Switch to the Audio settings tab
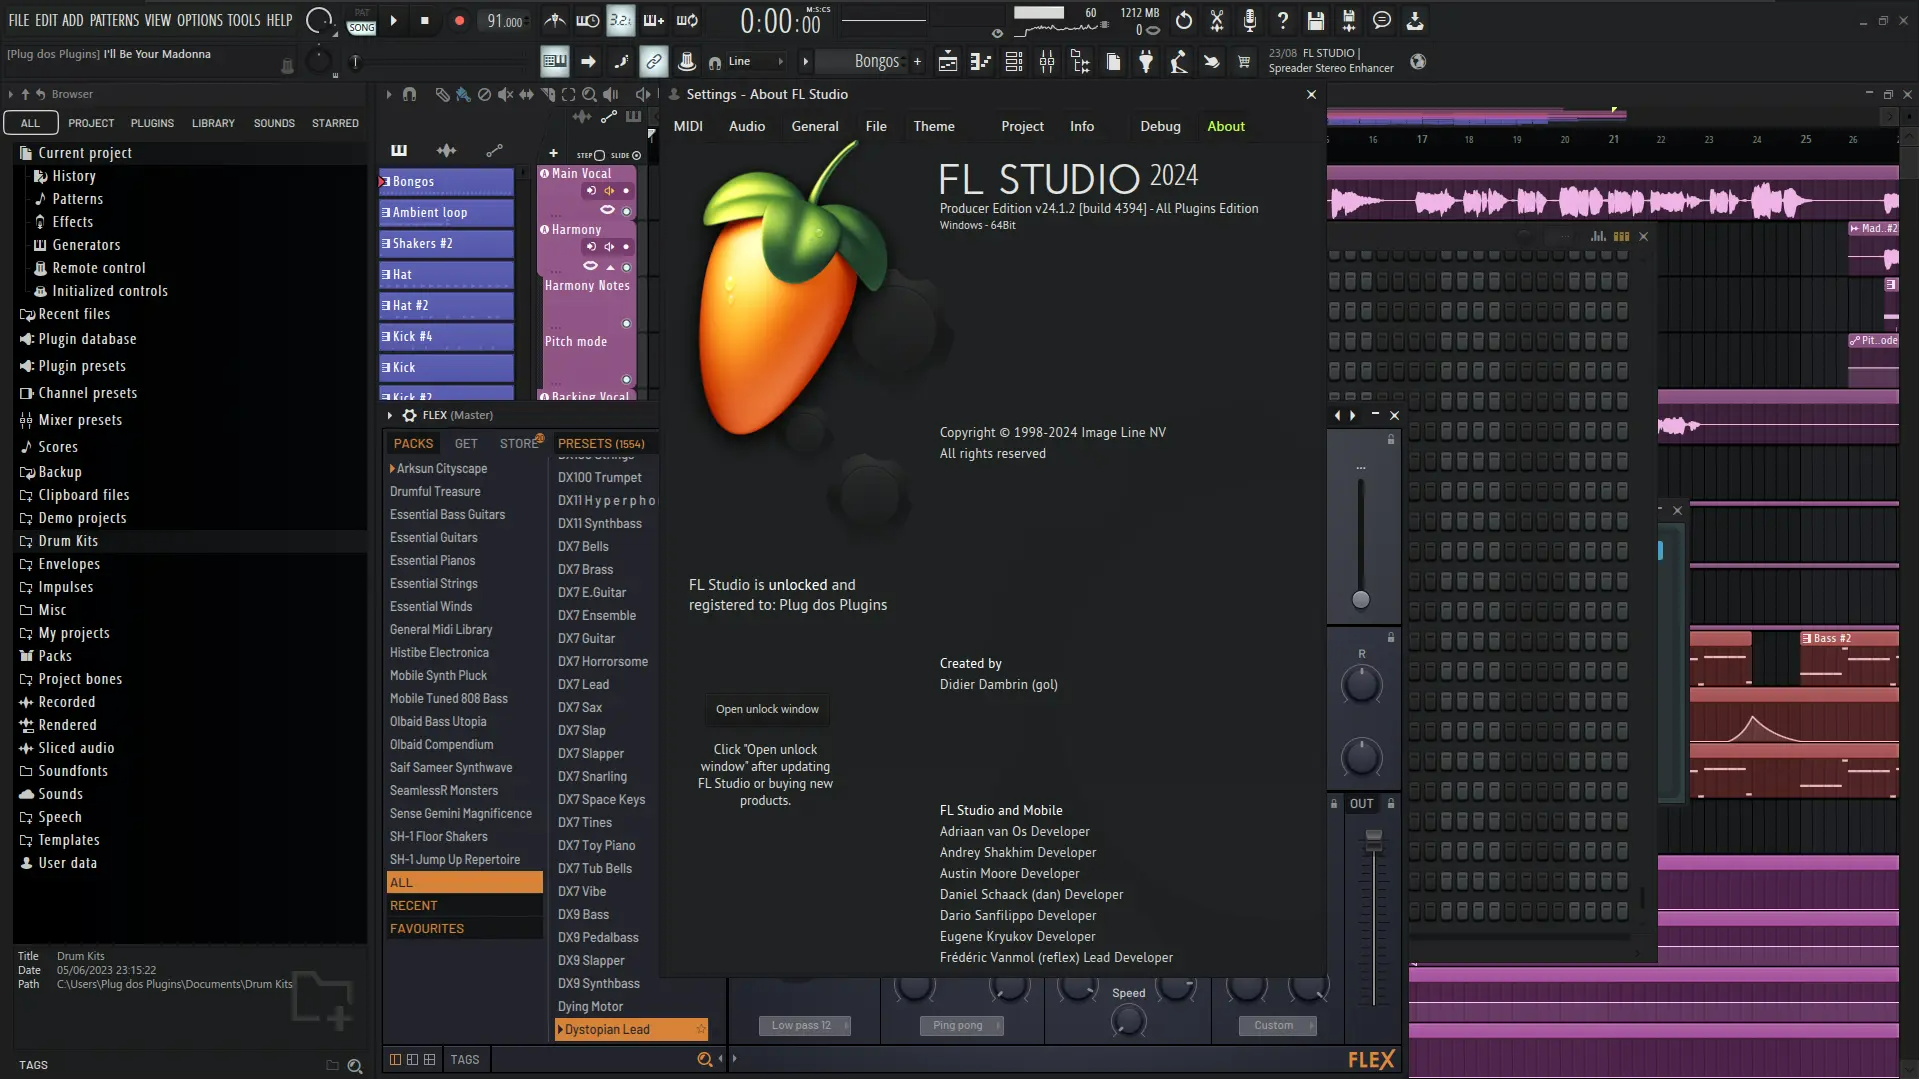This screenshot has width=1919, height=1079. (x=746, y=126)
